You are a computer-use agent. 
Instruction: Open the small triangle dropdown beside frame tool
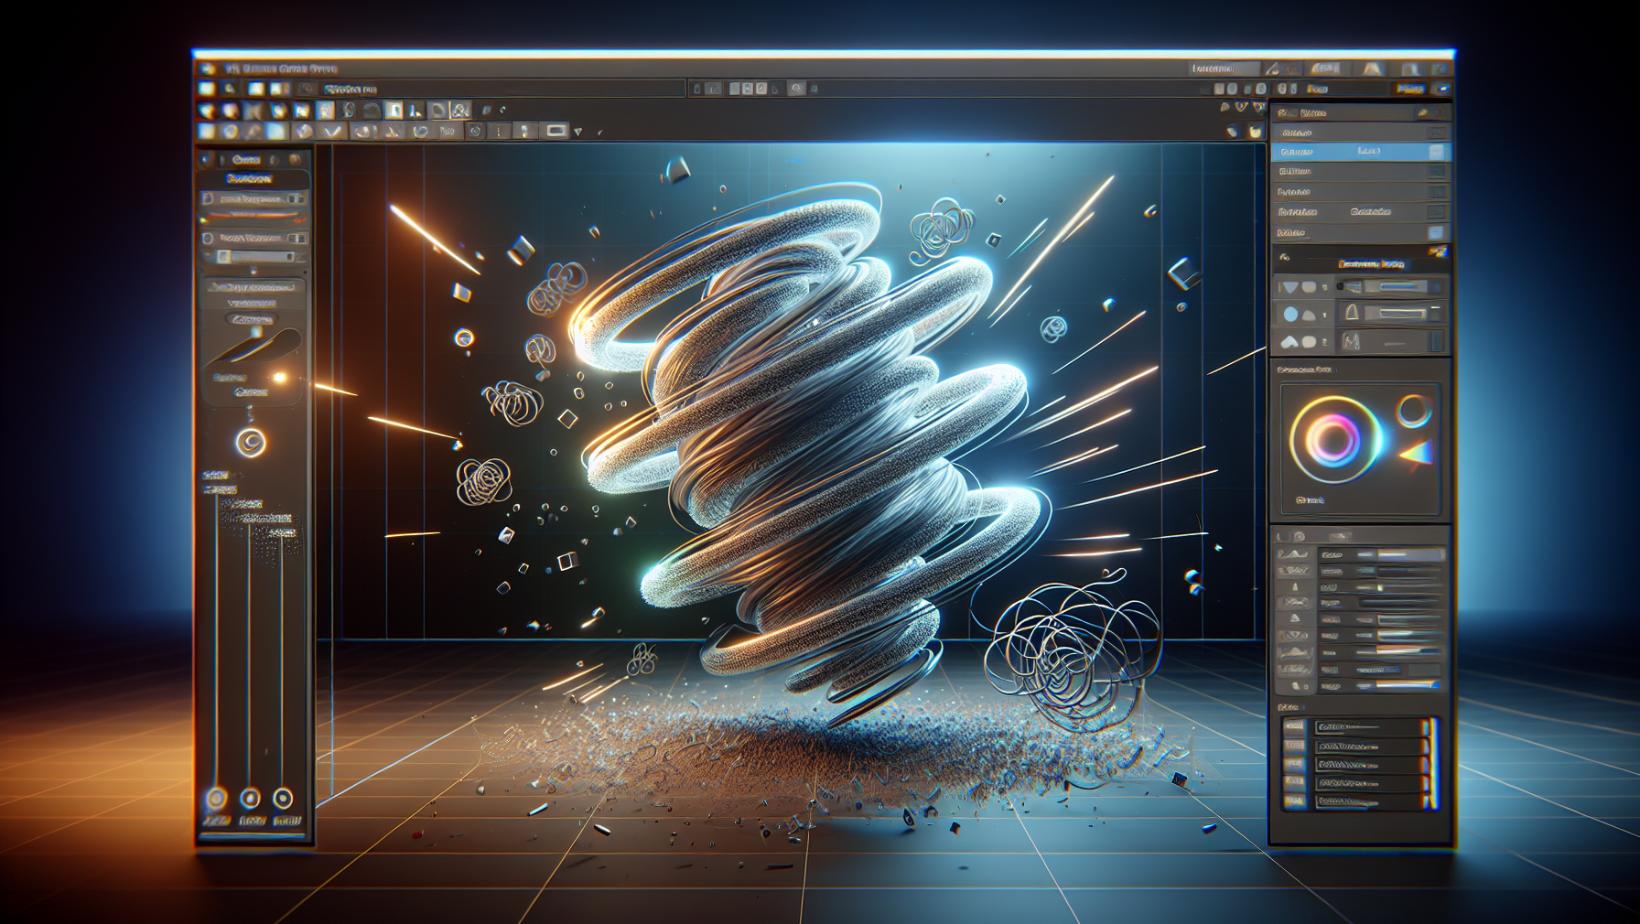[577, 132]
